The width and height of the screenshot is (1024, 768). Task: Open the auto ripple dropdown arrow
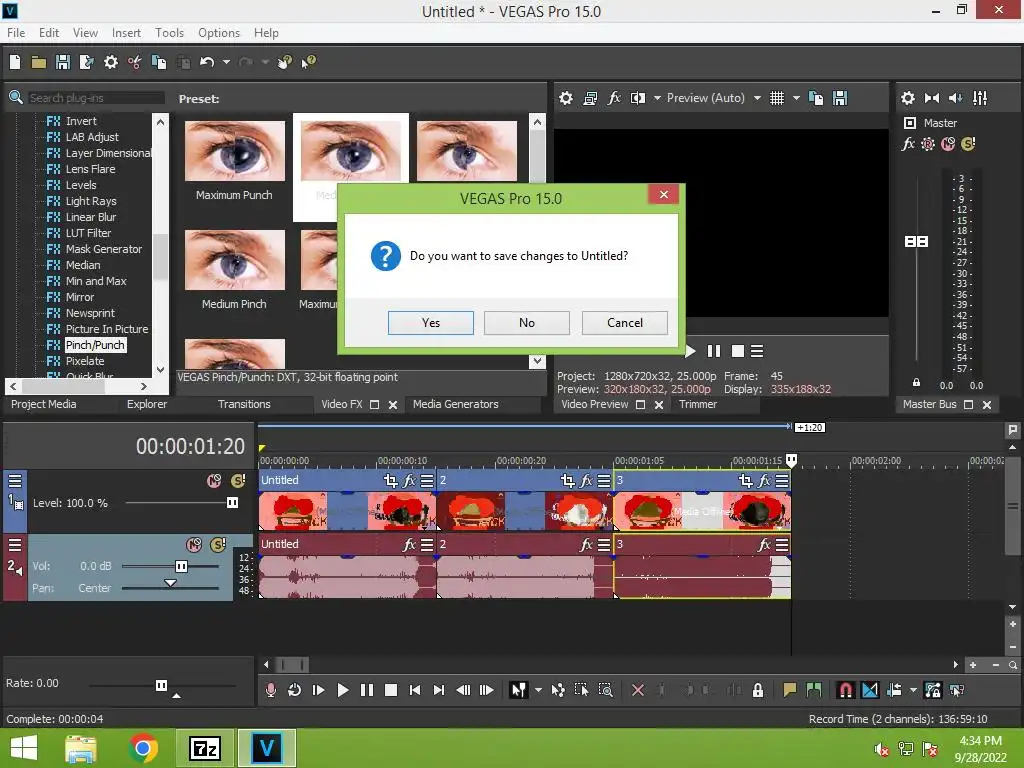tap(913, 690)
